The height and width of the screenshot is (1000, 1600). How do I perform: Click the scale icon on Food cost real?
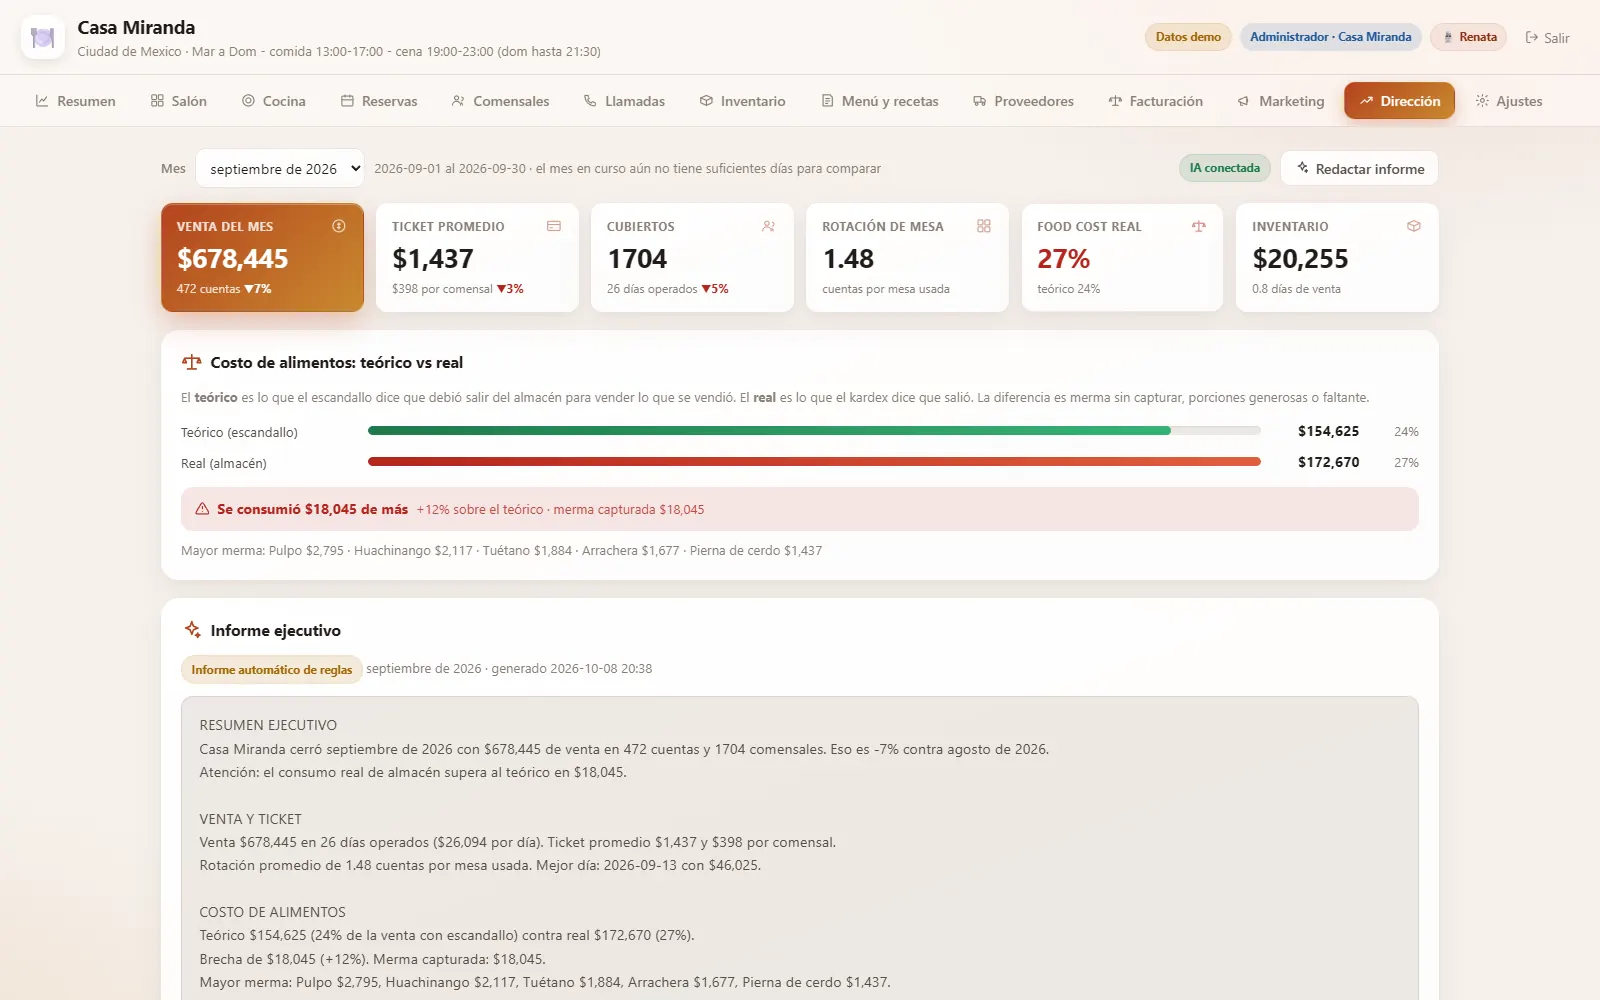click(1199, 226)
